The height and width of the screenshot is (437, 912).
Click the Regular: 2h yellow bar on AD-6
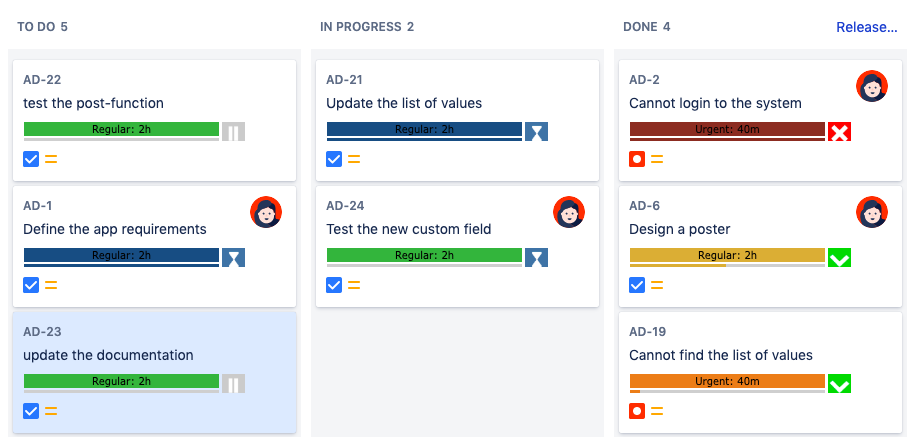pos(727,256)
